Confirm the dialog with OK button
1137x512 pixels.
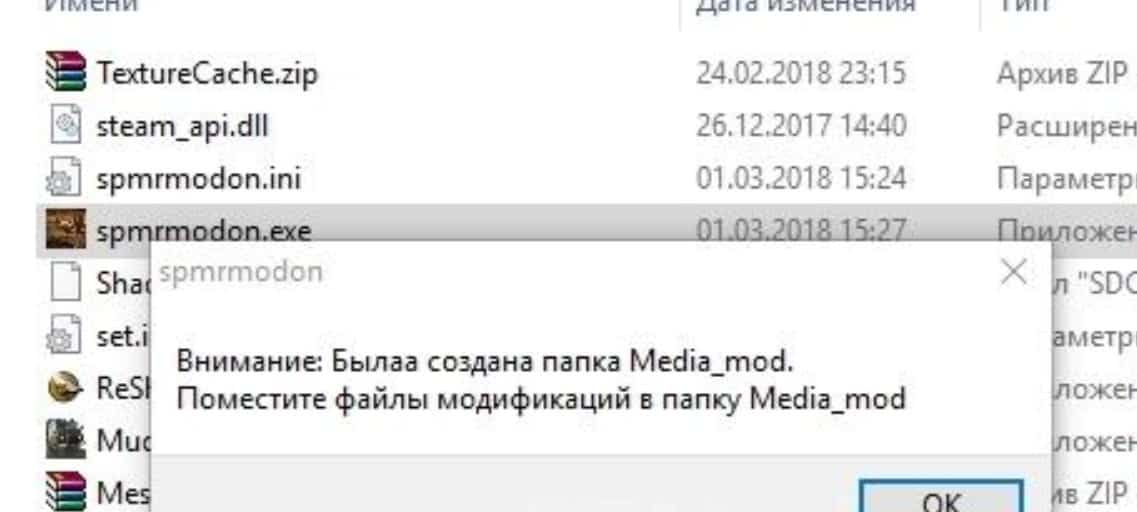point(941,497)
